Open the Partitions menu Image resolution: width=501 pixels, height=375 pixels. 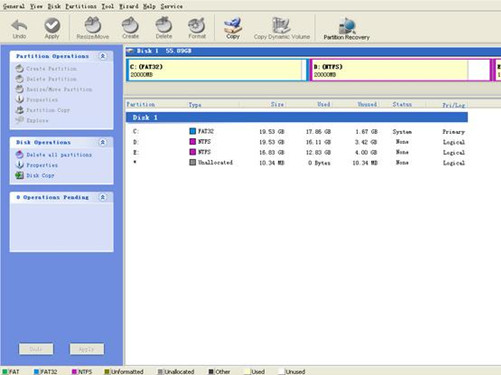tap(81, 6)
